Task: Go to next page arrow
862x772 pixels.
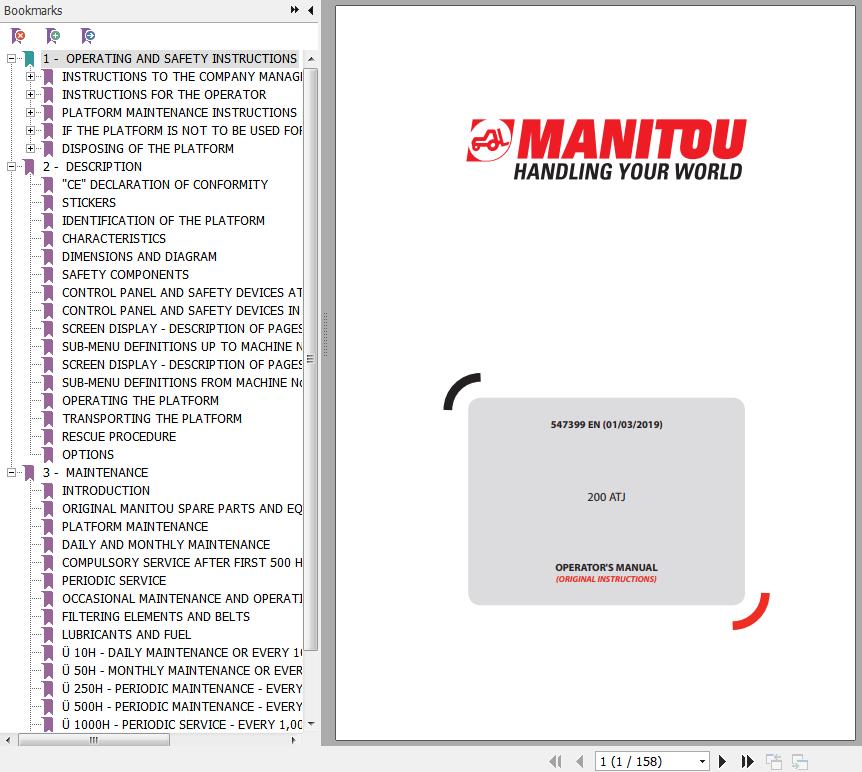Action: pos(722,762)
